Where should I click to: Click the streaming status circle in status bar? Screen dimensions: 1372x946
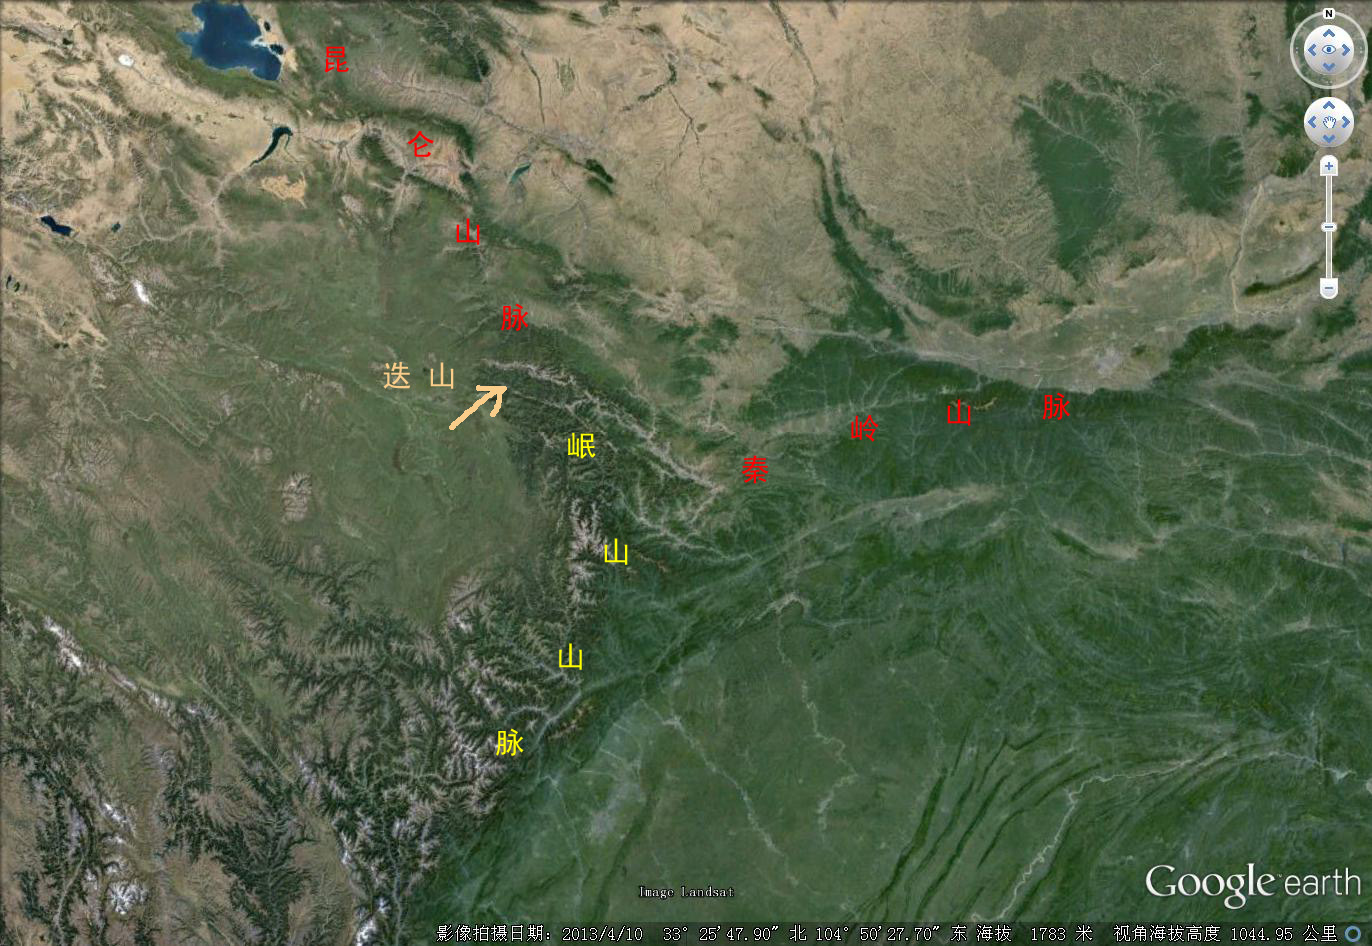click(x=1353, y=934)
